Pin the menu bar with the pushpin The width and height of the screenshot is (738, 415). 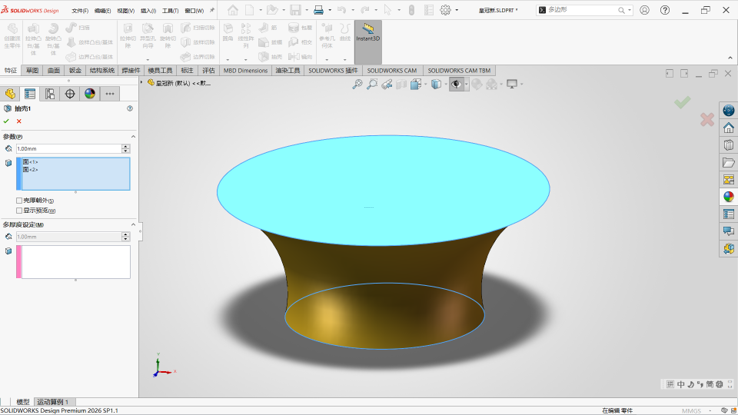click(x=212, y=10)
